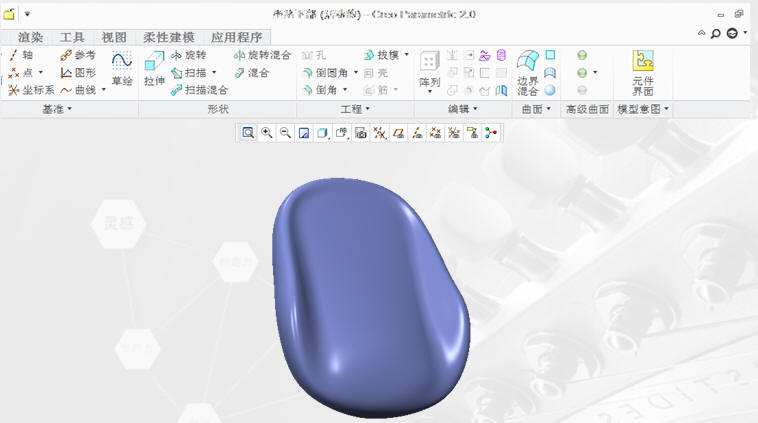This screenshot has width=758, height=423.
Task: Expand the 编辑 group dropdown
Action: tap(463, 109)
